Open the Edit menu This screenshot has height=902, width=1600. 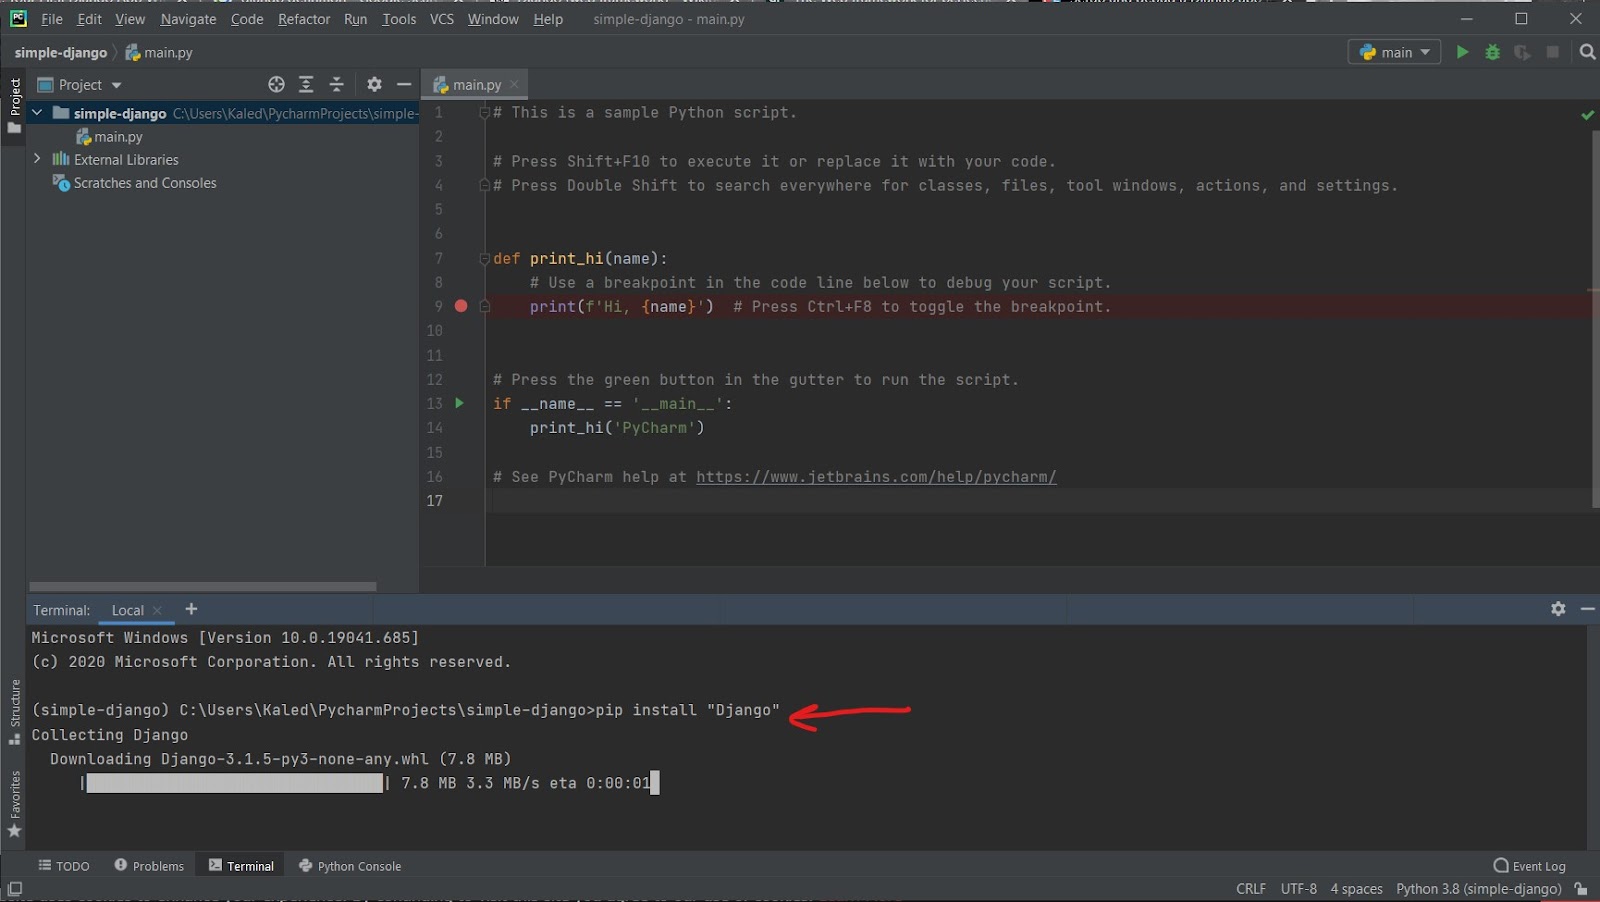coord(89,19)
